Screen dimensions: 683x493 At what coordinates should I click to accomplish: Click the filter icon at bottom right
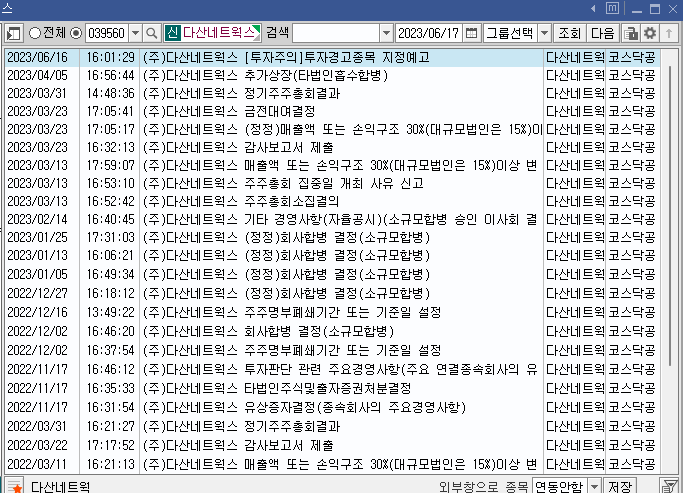[668, 486]
